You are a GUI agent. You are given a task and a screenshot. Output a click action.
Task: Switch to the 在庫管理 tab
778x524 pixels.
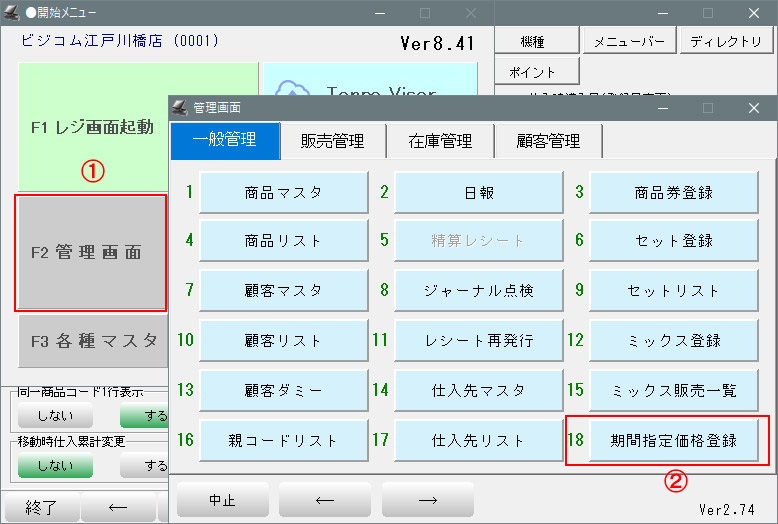click(439, 141)
